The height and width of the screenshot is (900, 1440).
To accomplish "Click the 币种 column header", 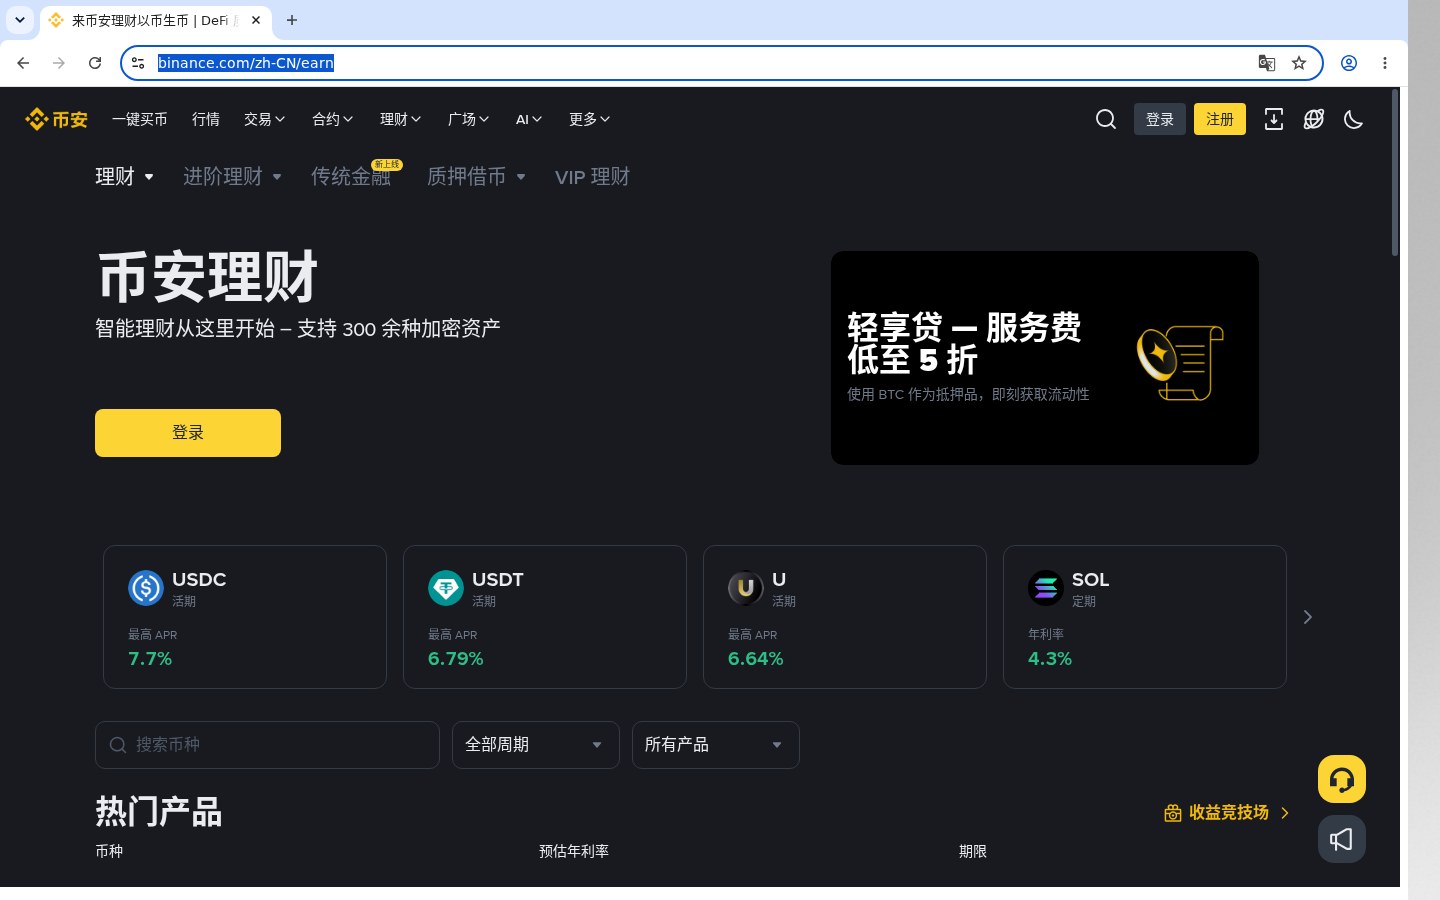I will coord(109,851).
